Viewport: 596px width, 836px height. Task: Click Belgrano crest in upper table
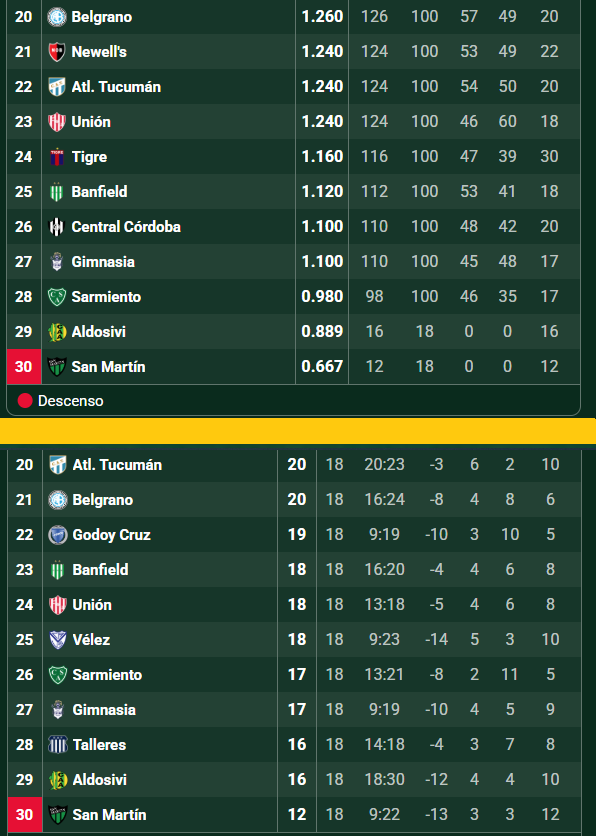(x=57, y=17)
